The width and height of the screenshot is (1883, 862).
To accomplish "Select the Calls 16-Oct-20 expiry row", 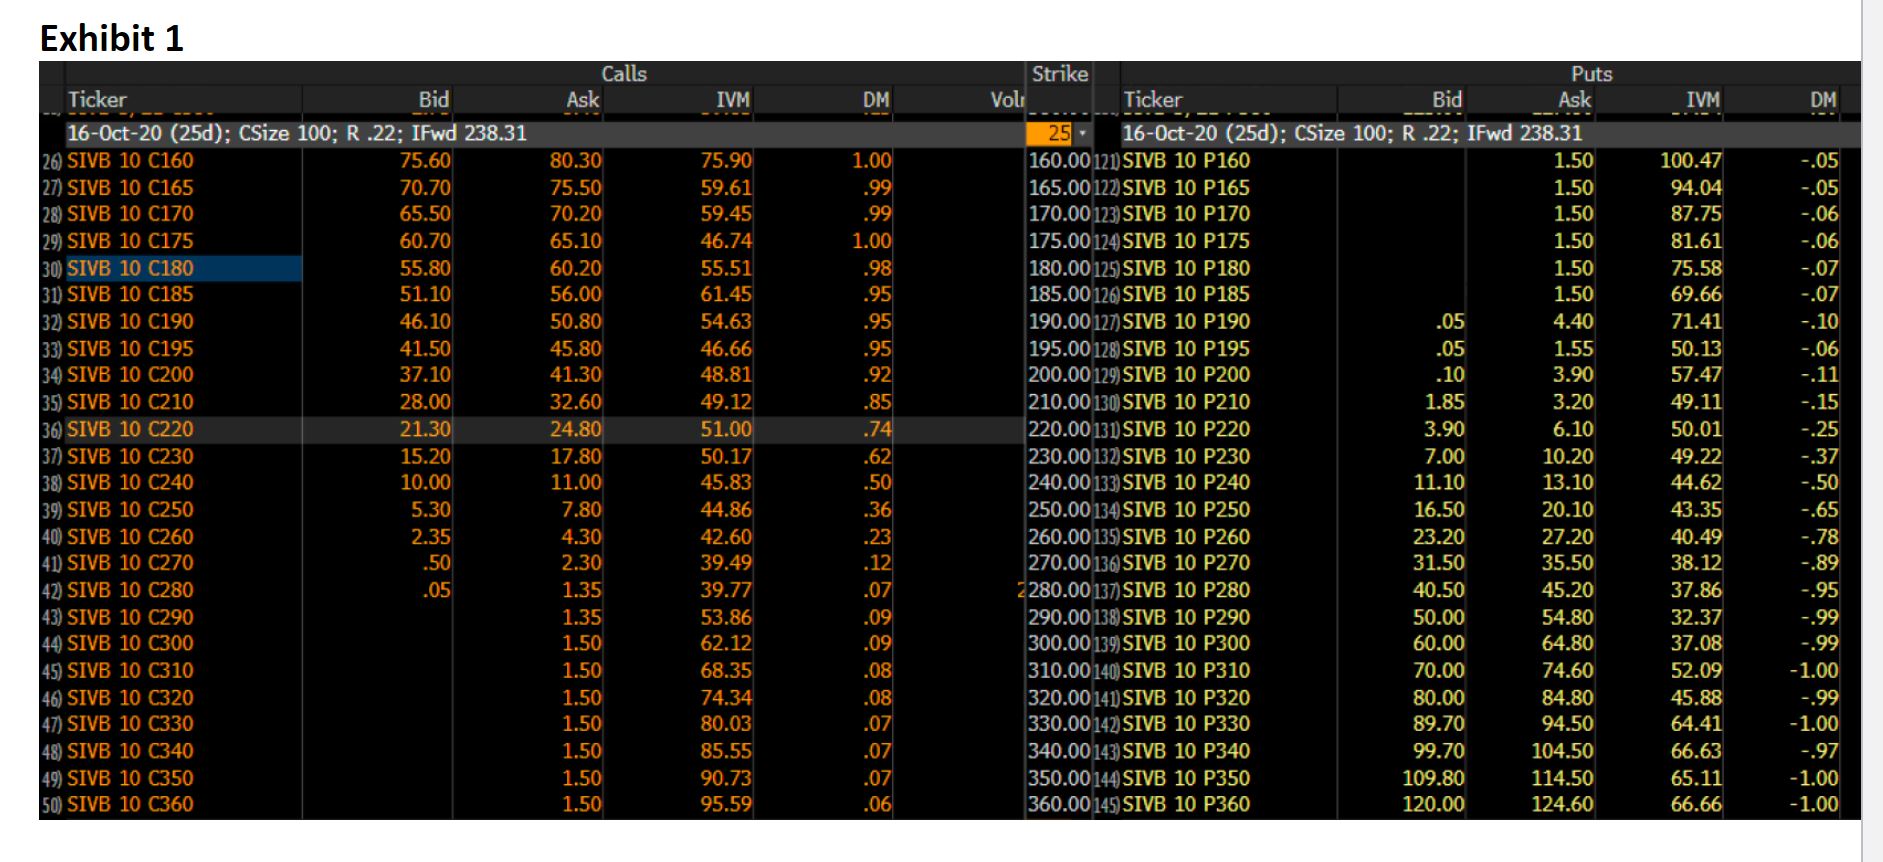I will point(545,134).
